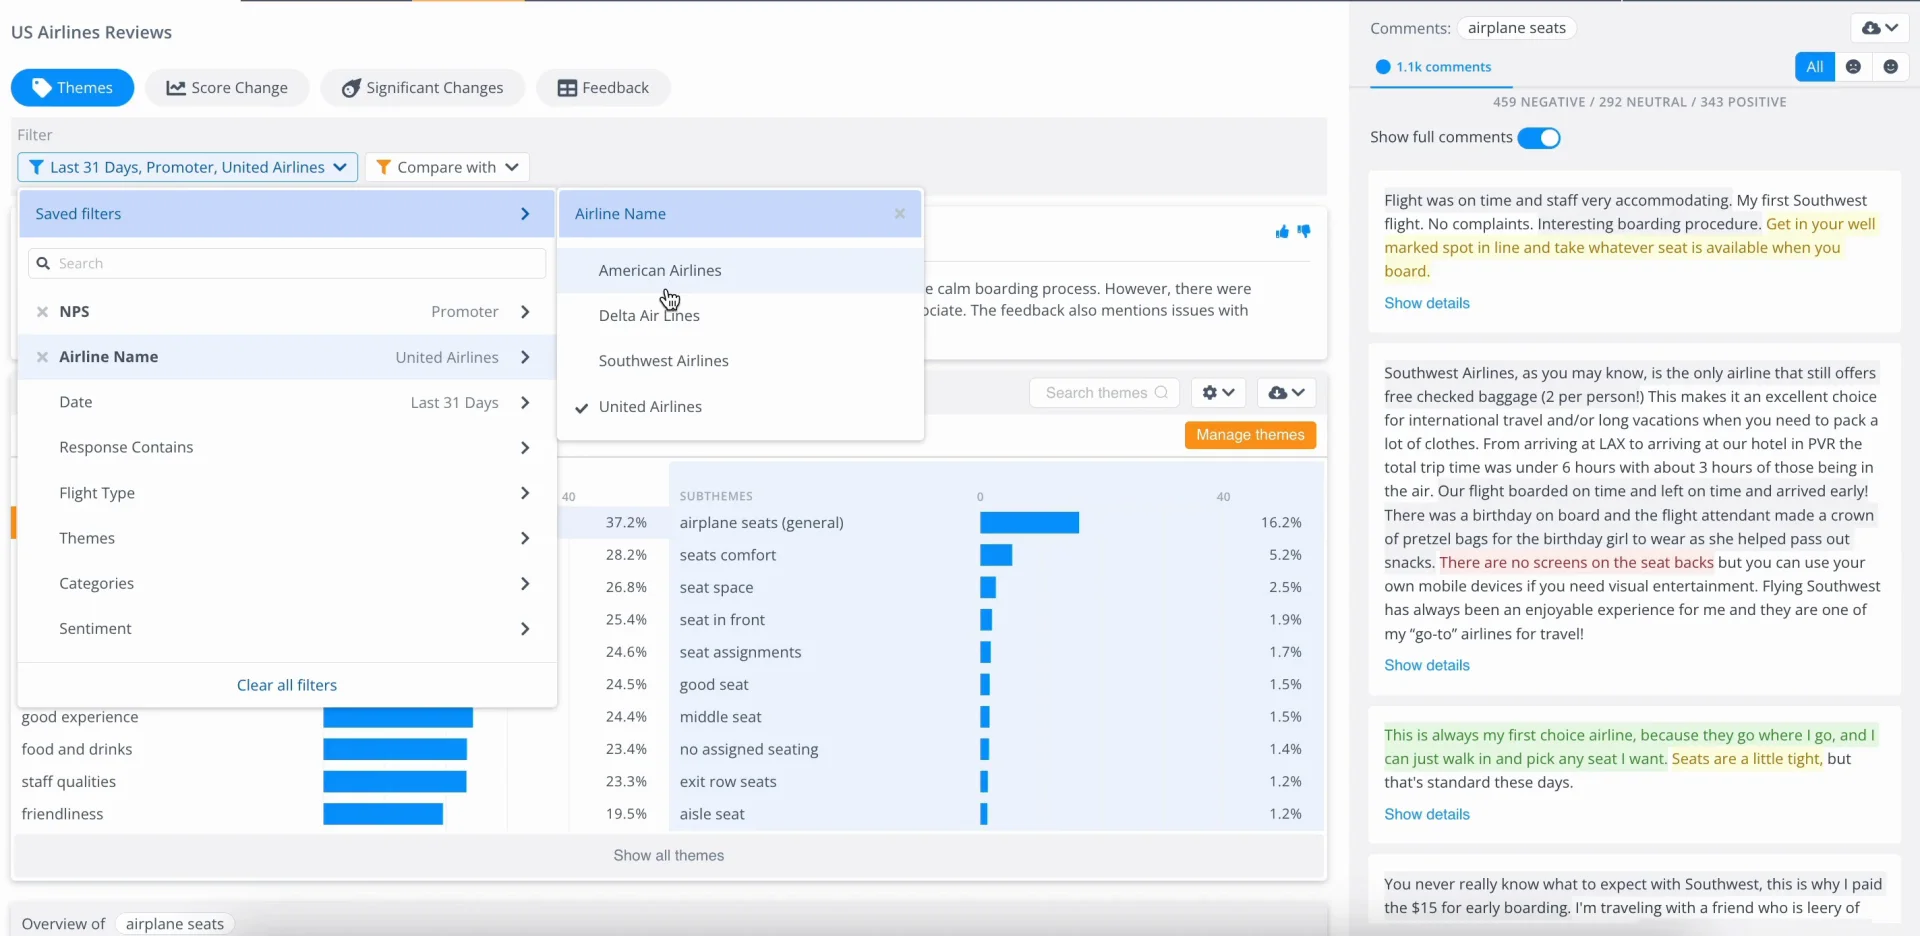Show details of first choice airline comment
This screenshot has height=936, width=1920.
coord(1427,814)
